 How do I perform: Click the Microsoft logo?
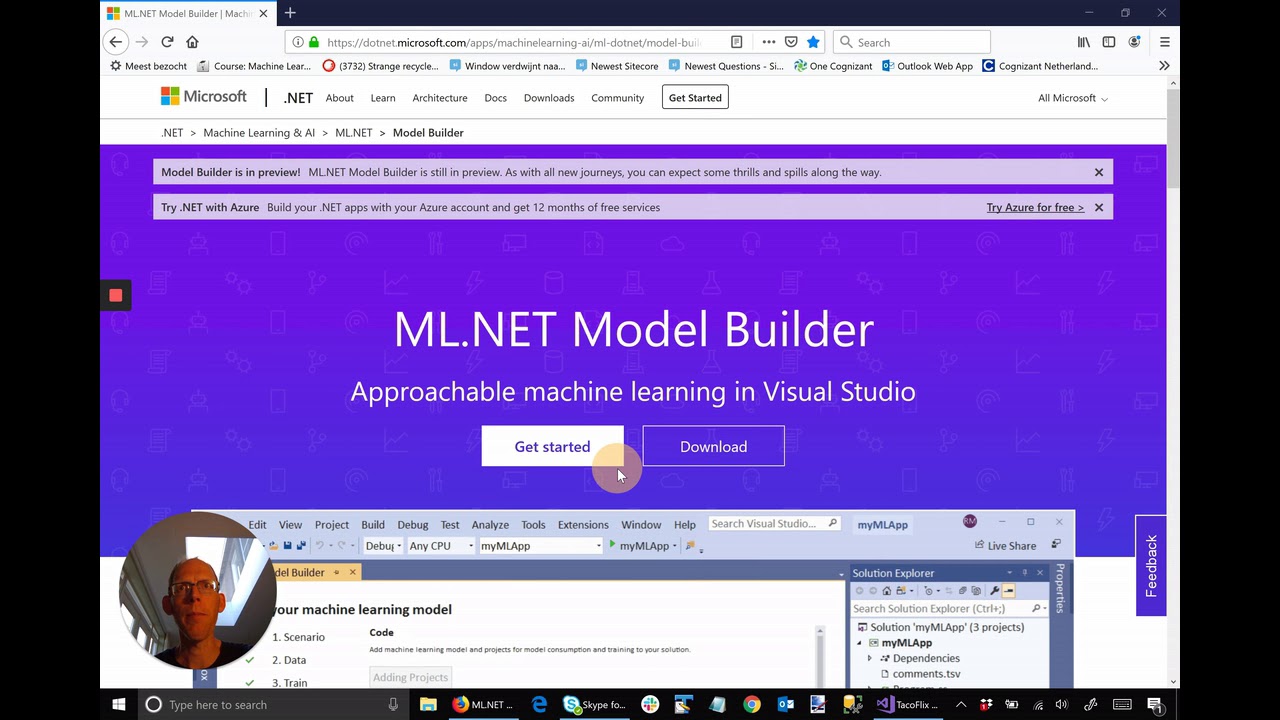pyautogui.click(x=204, y=97)
